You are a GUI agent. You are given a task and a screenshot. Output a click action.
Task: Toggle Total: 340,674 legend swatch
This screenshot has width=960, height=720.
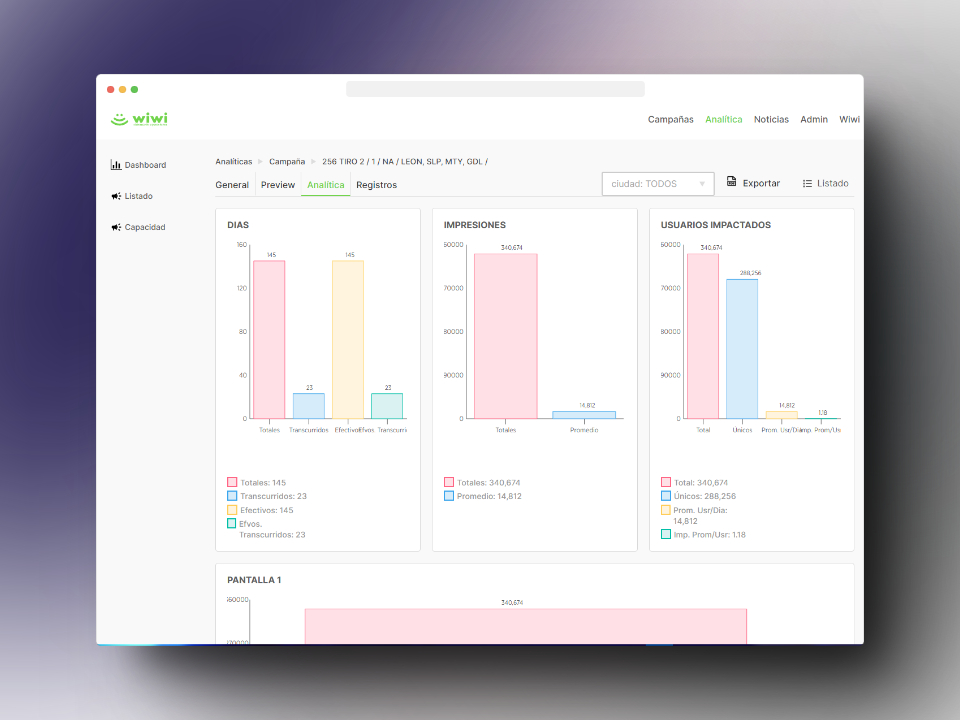click(666, 482)
